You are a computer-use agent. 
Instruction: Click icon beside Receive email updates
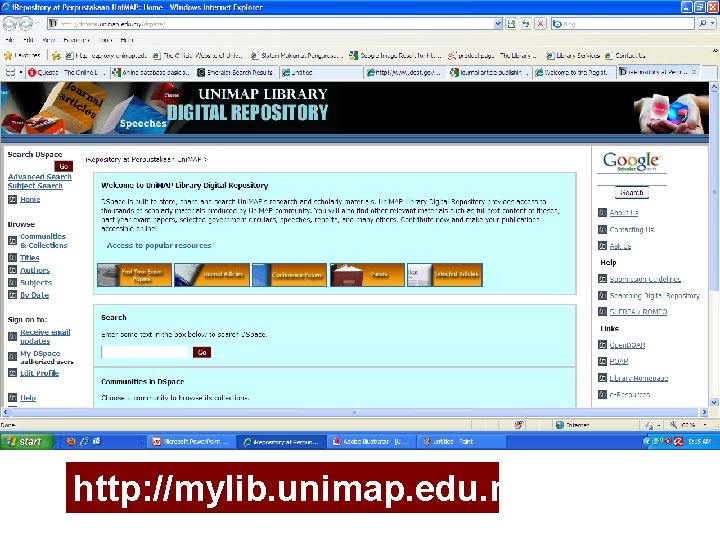[13, 337]
